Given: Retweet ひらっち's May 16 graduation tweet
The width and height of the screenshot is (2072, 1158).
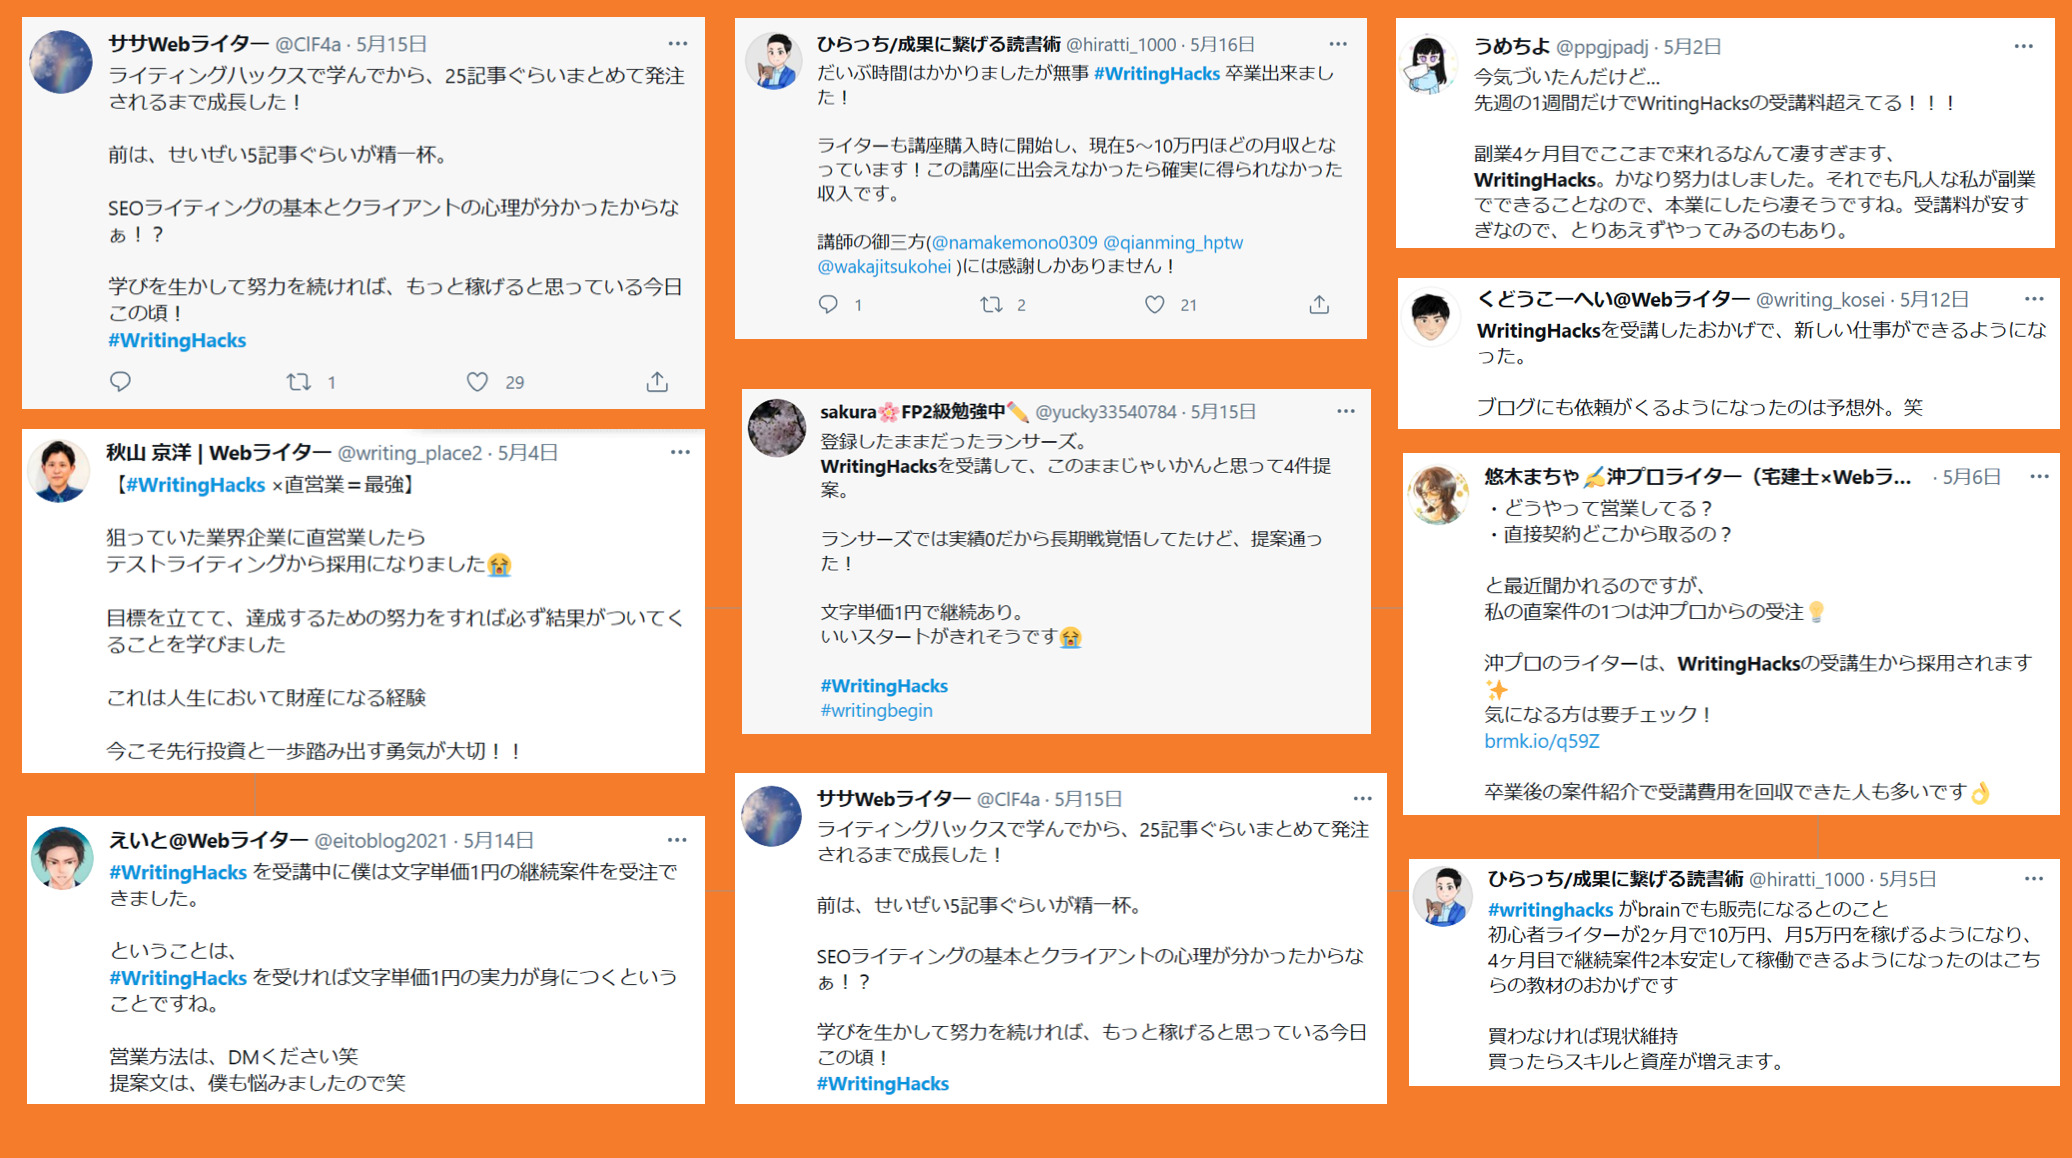Looking at the screenshot, I should click(x=991, y=305).
